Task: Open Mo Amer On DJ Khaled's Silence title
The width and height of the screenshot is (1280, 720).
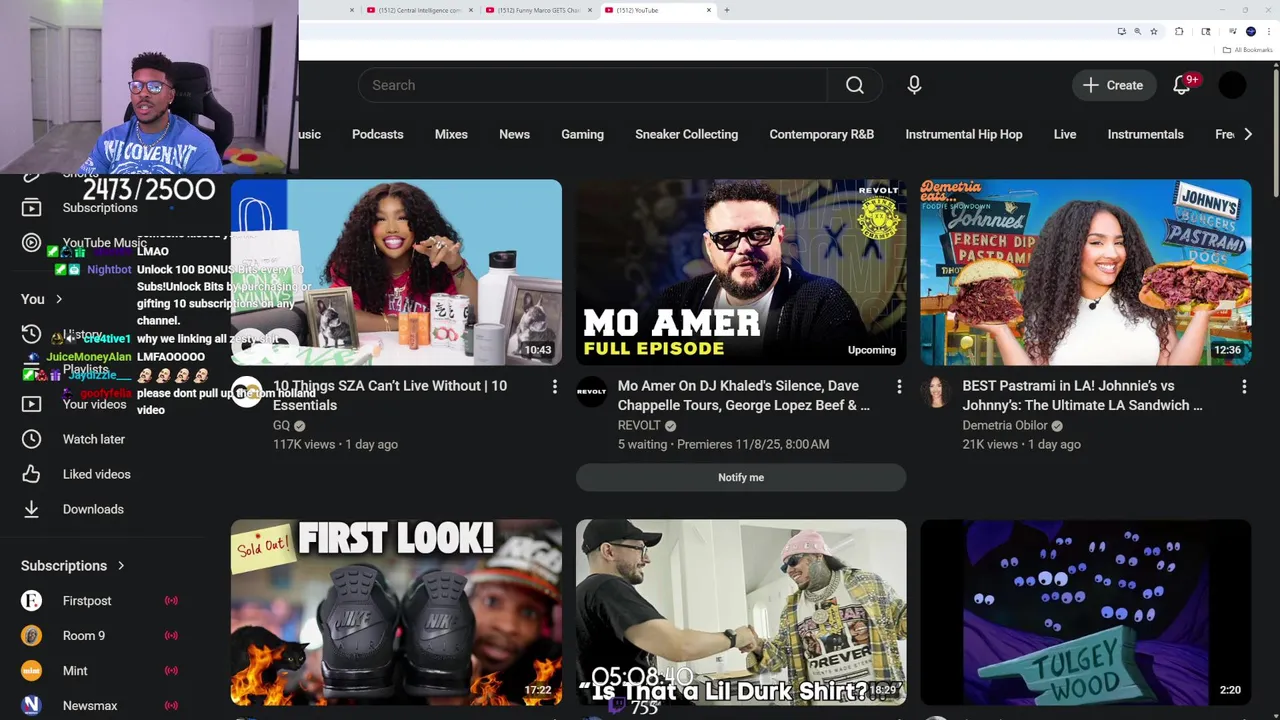Action: pyautogui.click(x=743, y=395)
